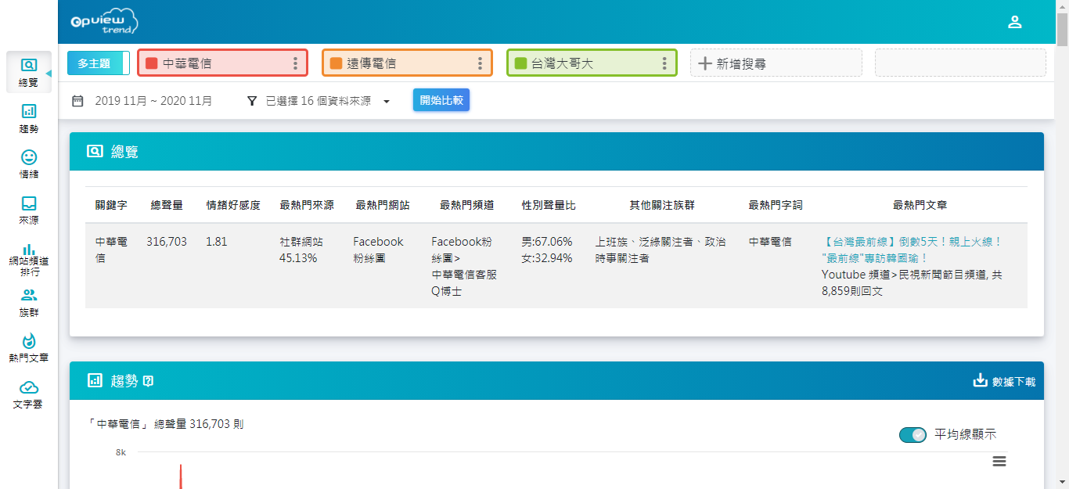
Task: Click the 關鍵字 column header
Action: click(110, 205)
